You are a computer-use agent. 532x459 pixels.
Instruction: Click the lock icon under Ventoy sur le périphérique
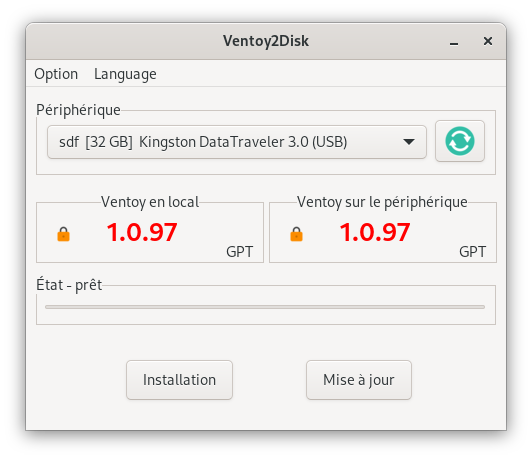296,234
